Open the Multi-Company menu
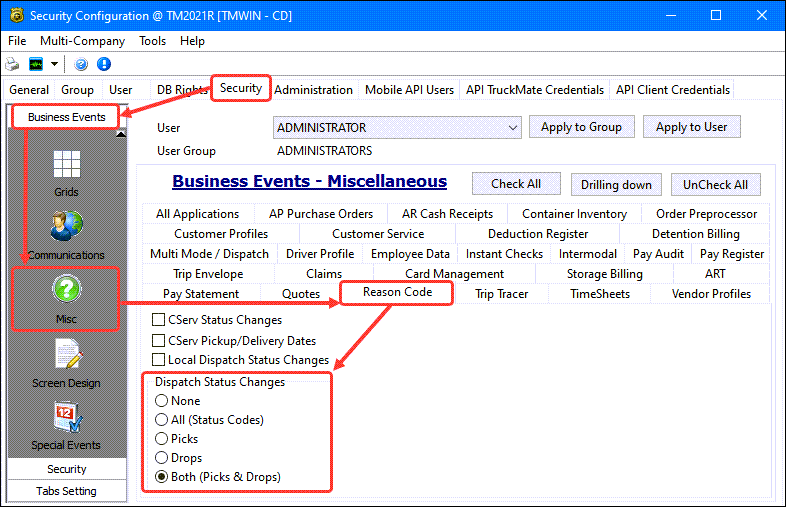 click(x=81, y=41)
